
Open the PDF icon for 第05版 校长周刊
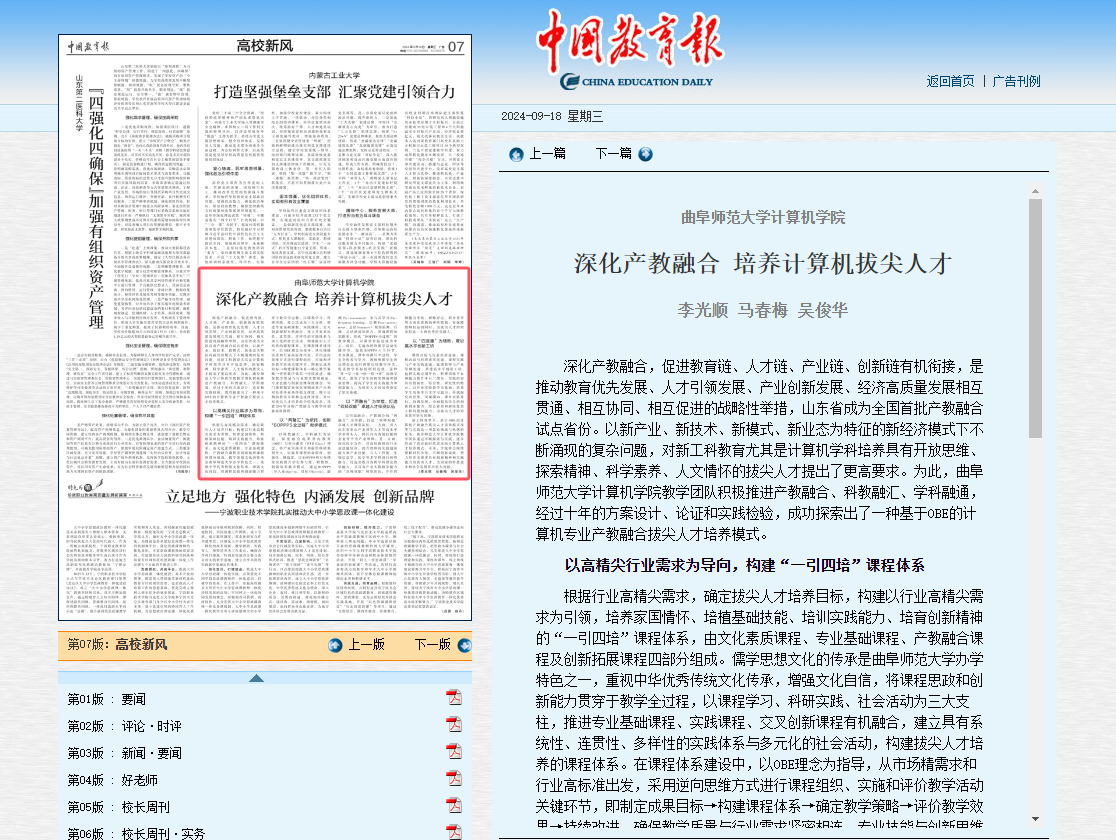click(x=454, y=806)
